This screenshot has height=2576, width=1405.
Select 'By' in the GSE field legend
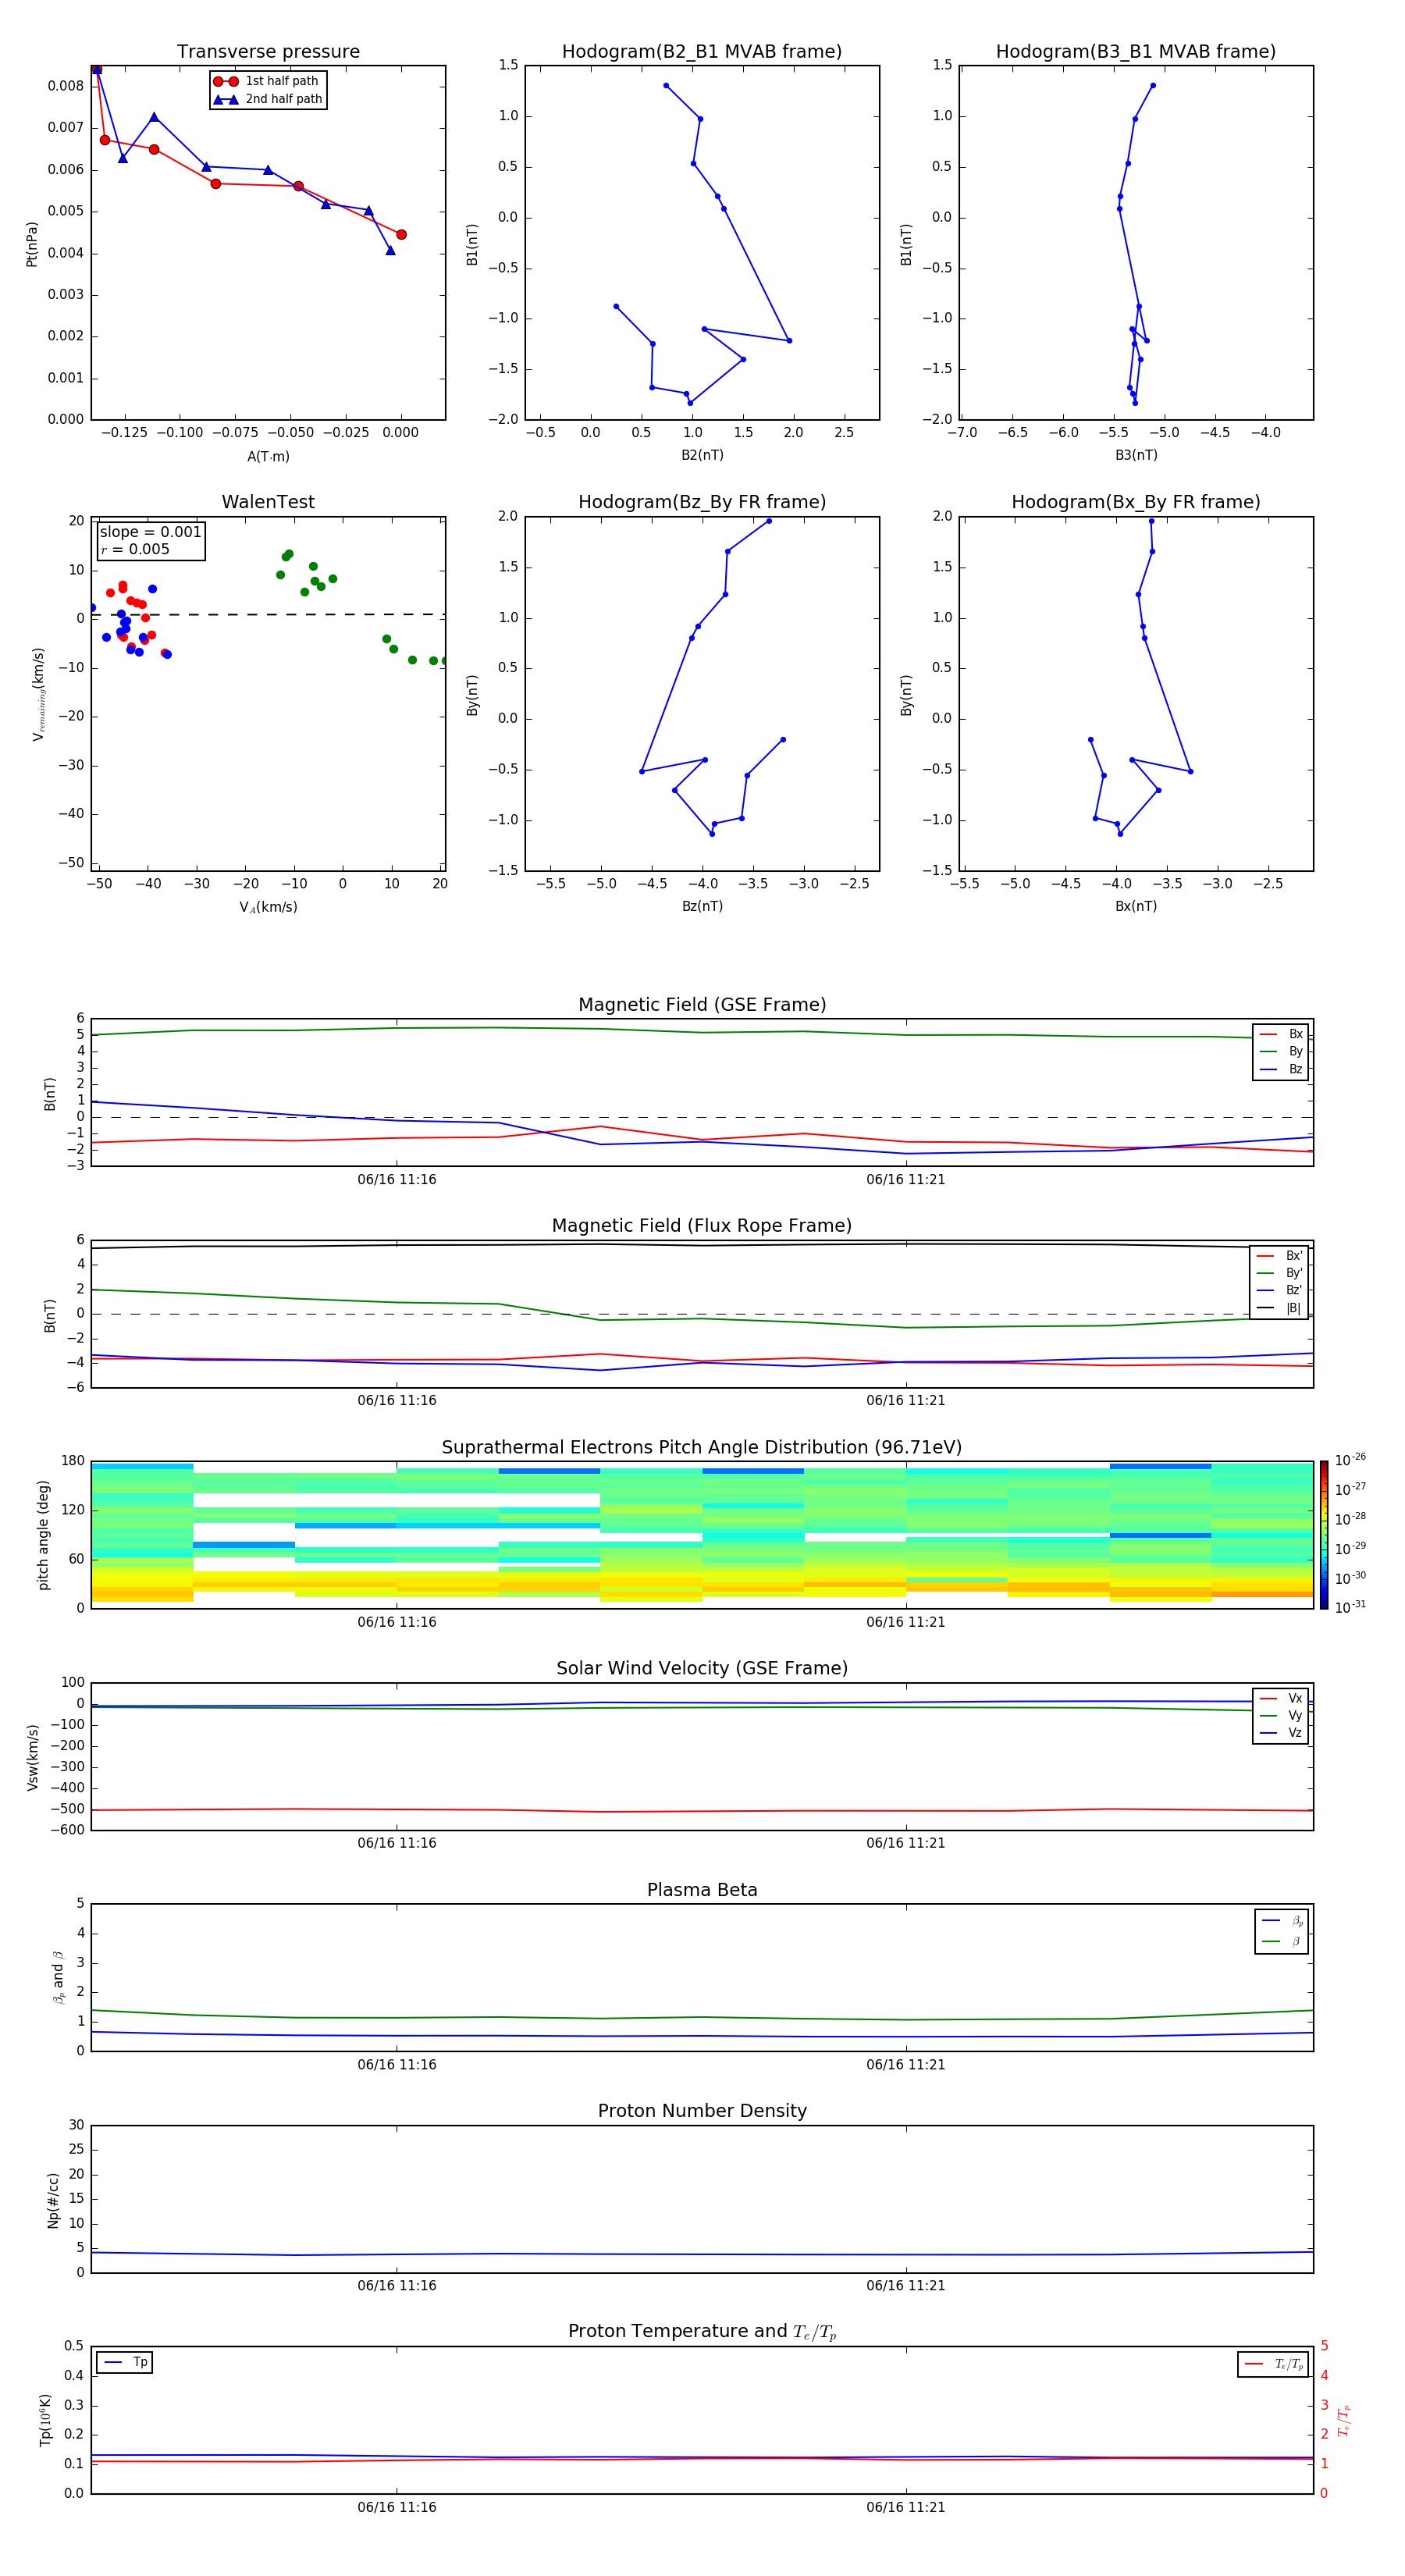click(1282, 1051)
